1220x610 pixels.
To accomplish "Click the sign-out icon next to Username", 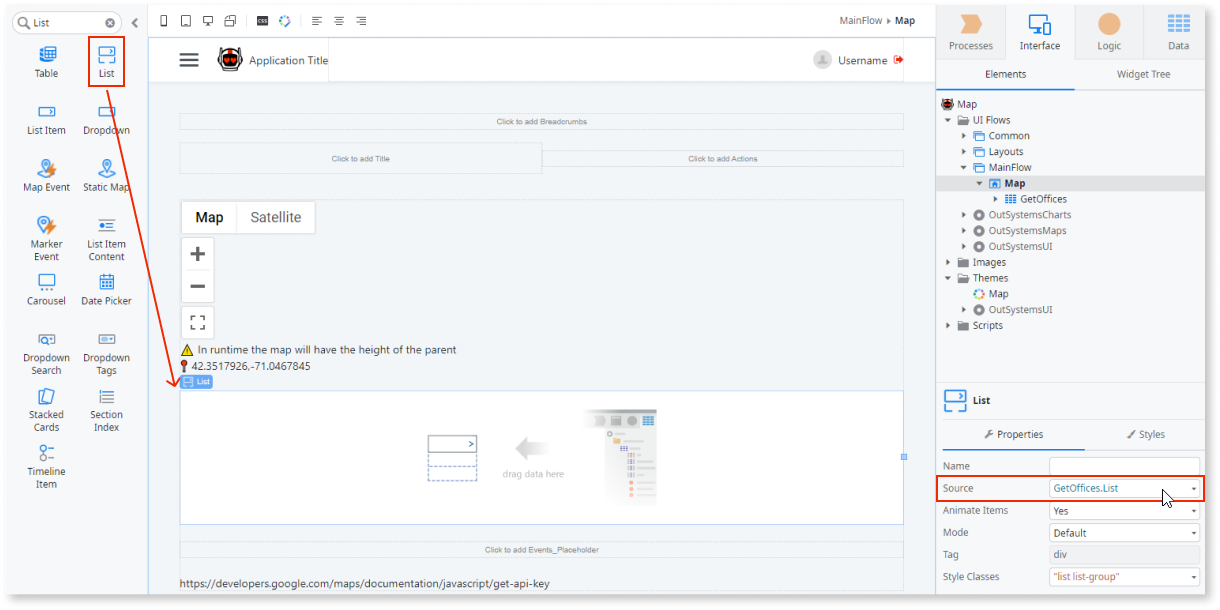I will [x=899, y=59].
